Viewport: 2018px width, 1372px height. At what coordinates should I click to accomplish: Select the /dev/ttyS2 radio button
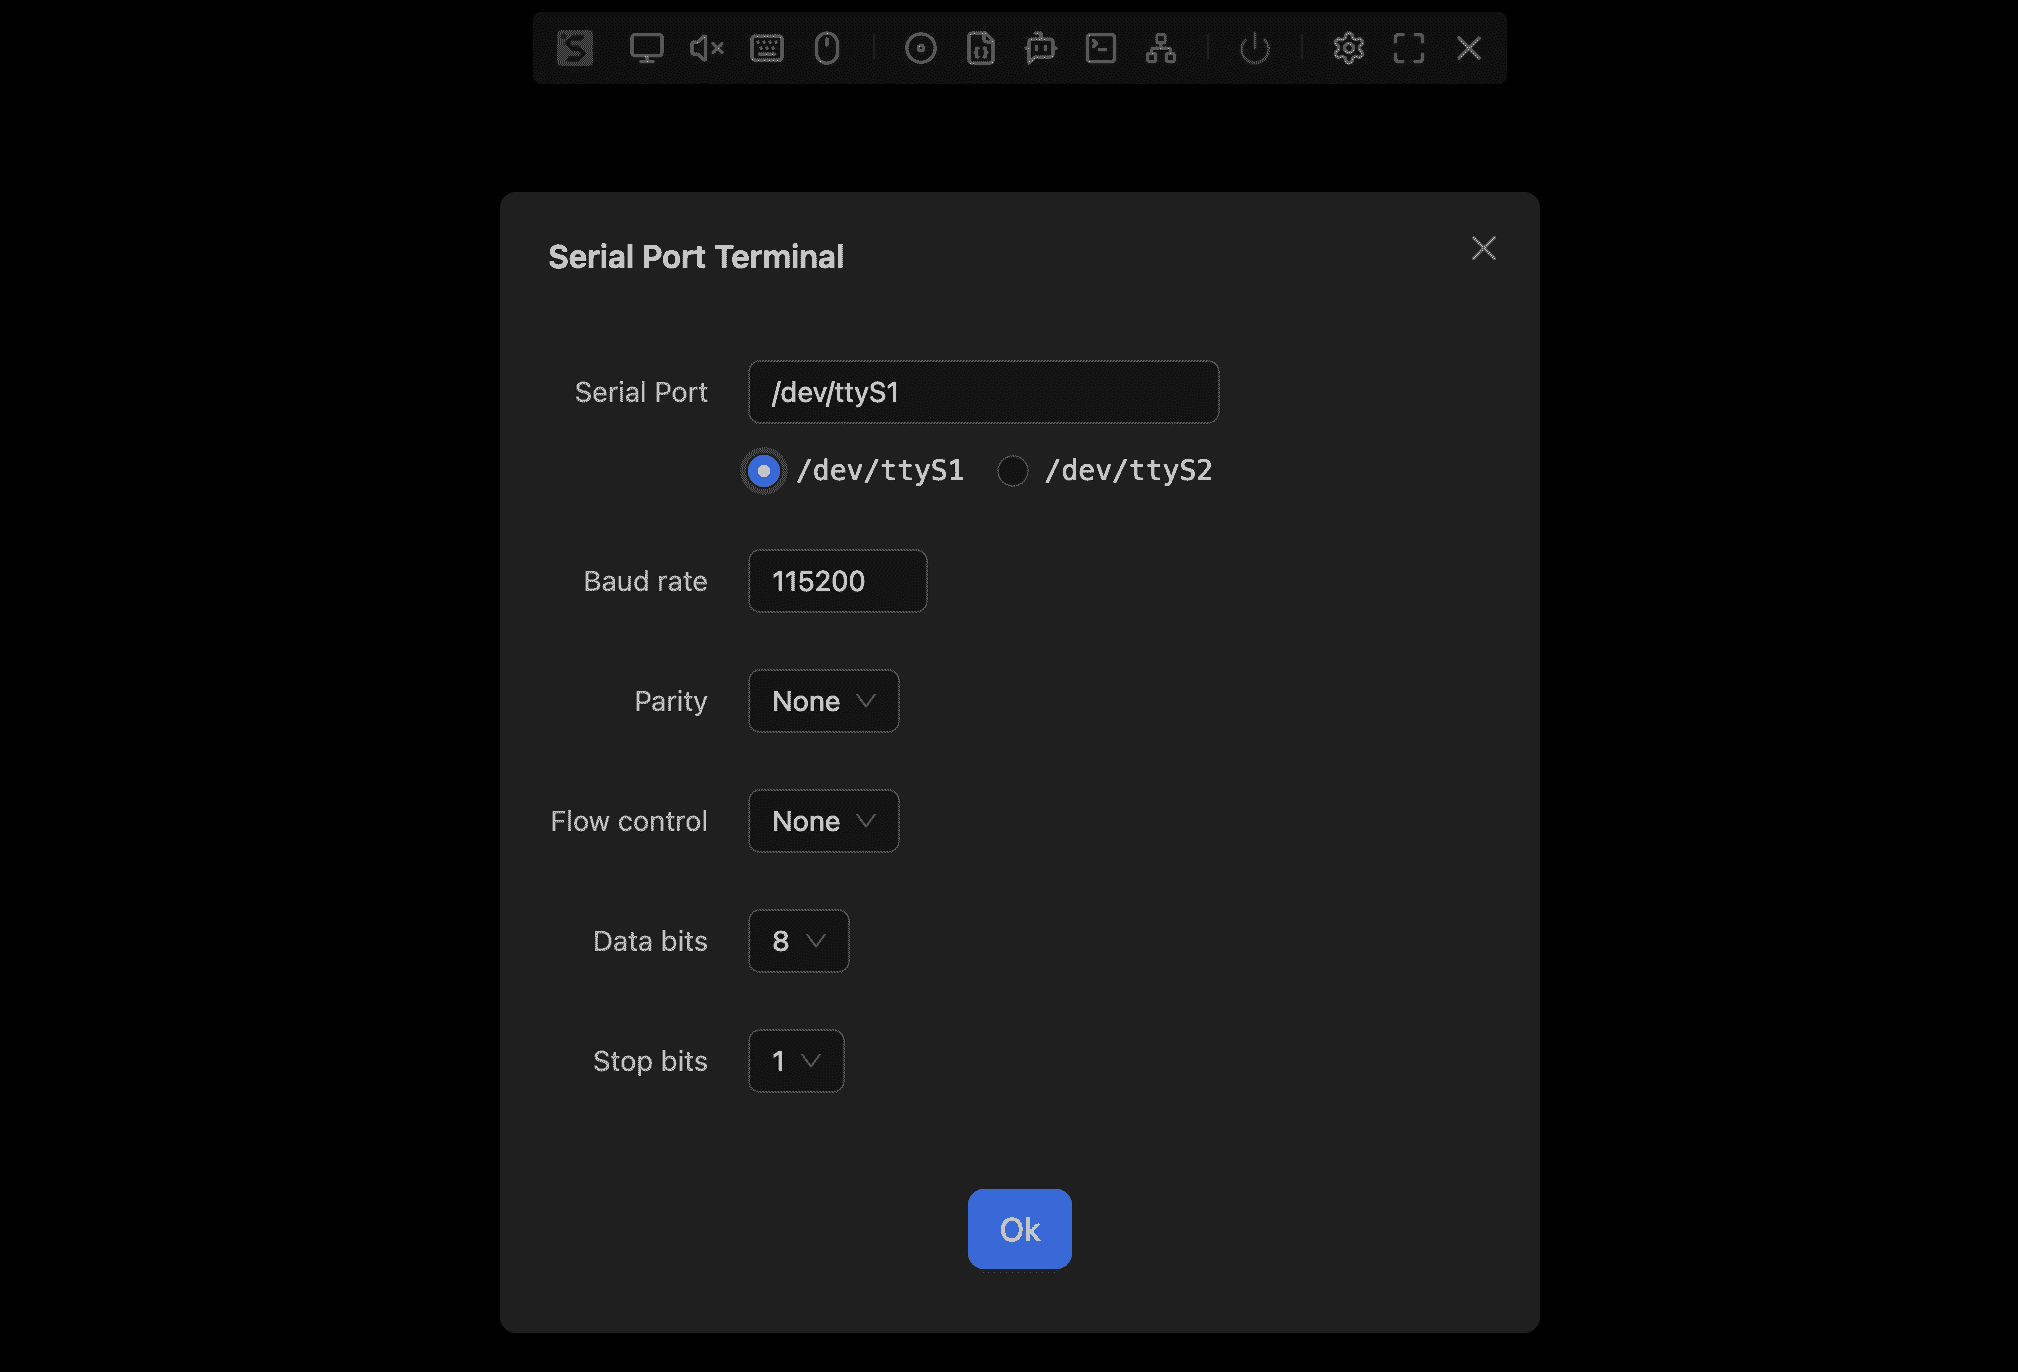click(x=1012, y=471)
